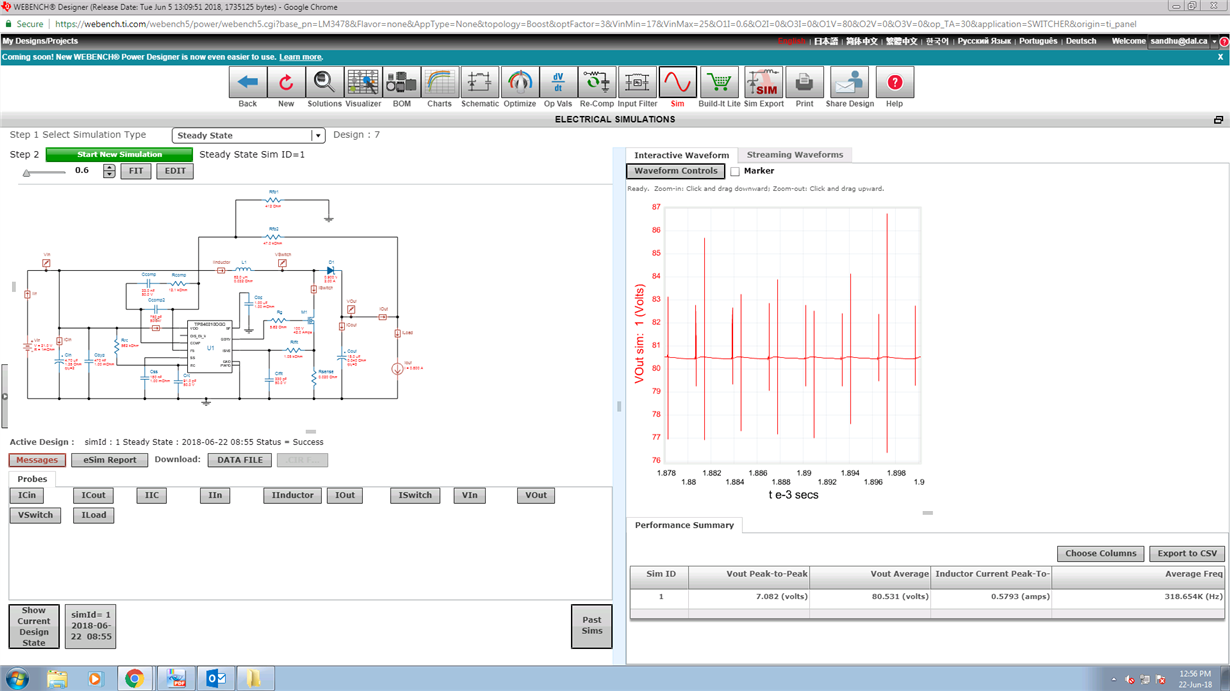
Task: Open My Designs/Projects menu
Action: point(40,42)
